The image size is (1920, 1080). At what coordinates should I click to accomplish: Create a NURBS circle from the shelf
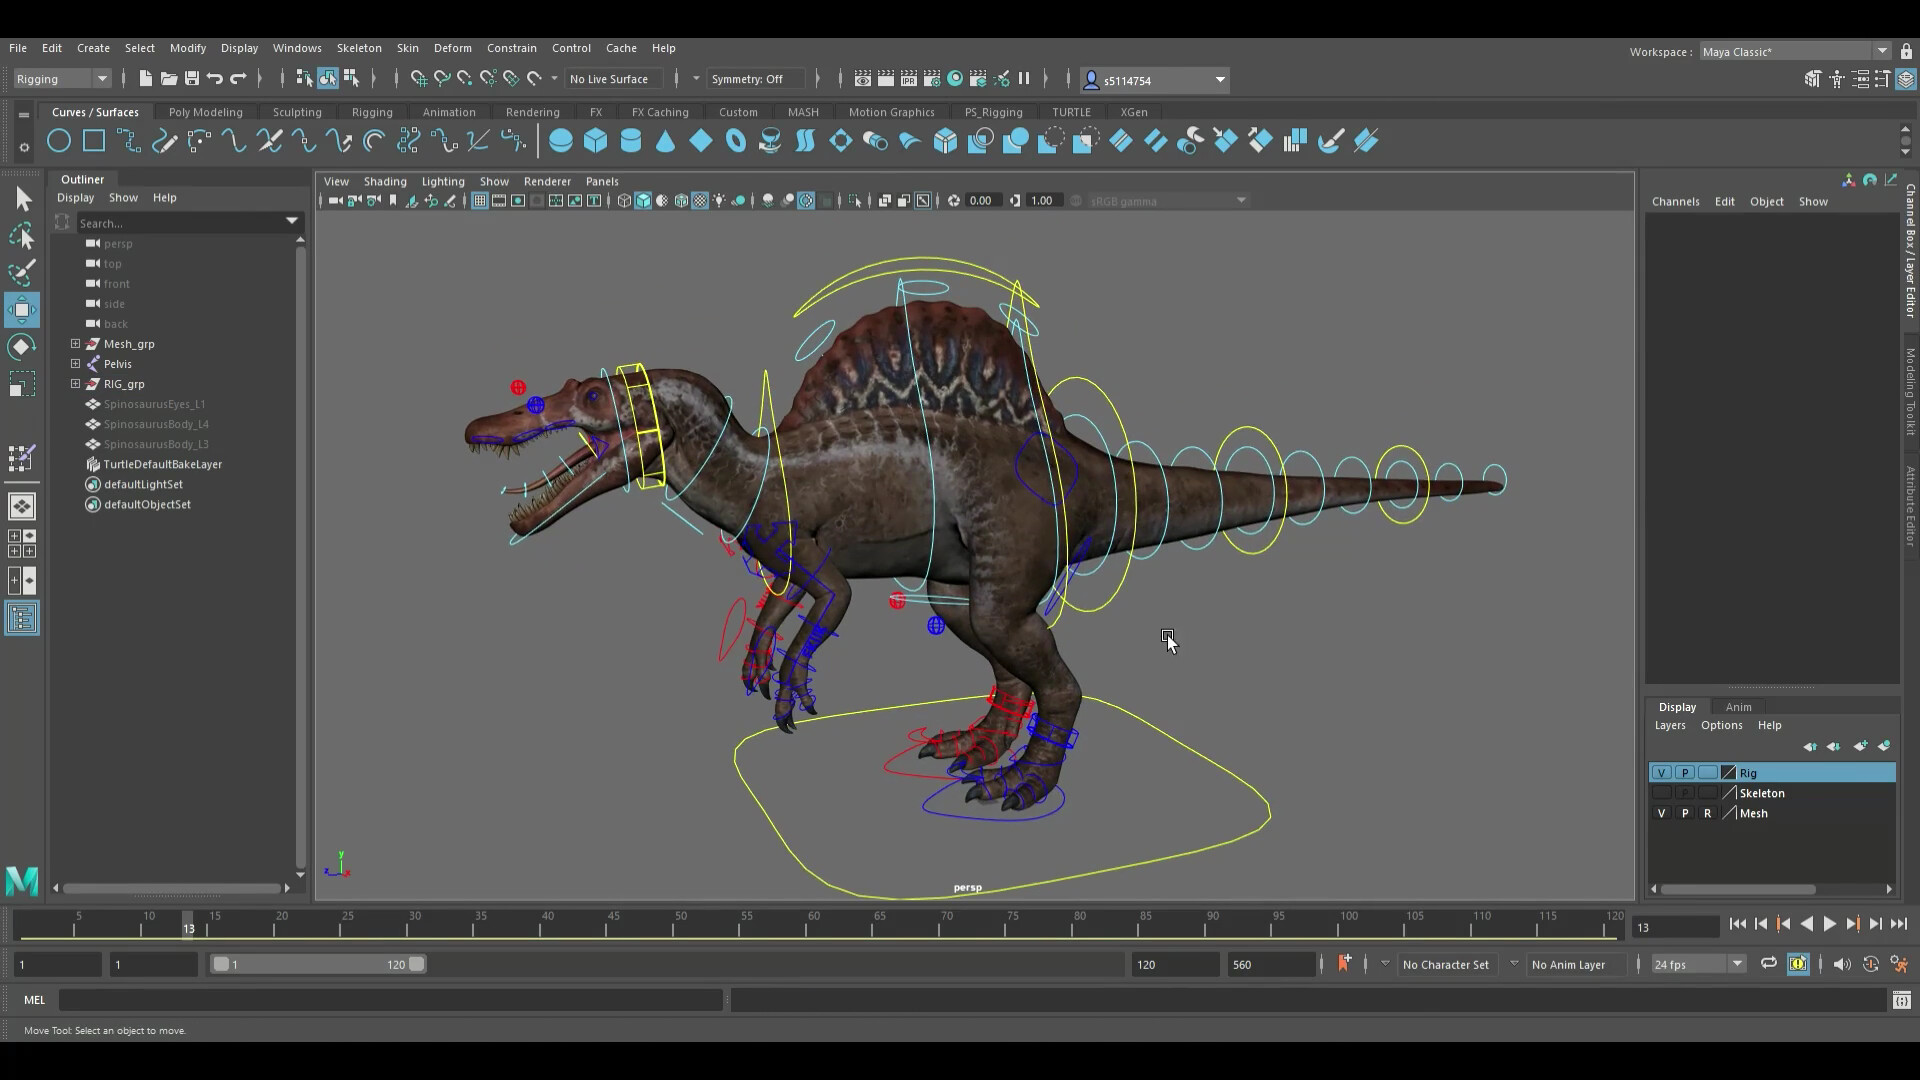coord(58,141)
